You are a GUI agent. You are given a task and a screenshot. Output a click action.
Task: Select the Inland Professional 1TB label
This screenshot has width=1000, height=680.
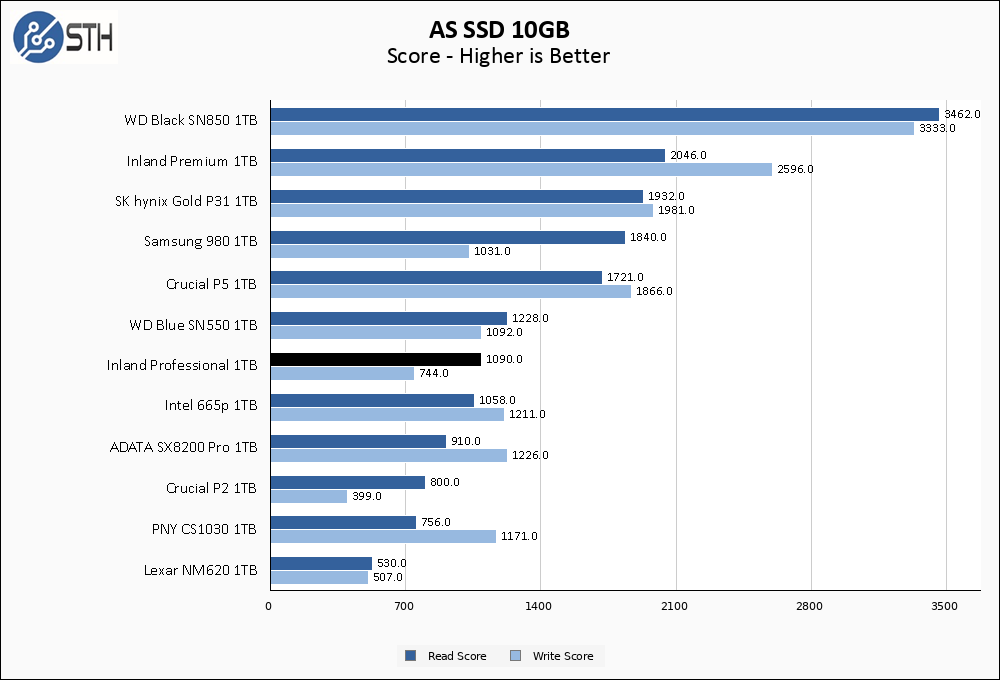pos(182,365)
